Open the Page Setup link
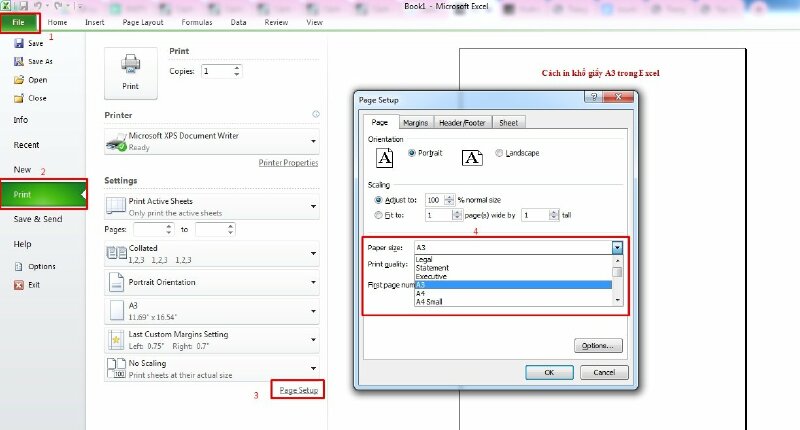800x430 pixels. (x=298, y=390)
